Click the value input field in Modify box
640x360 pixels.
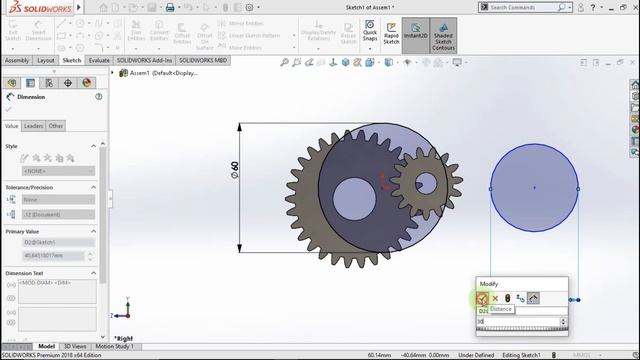518,322
